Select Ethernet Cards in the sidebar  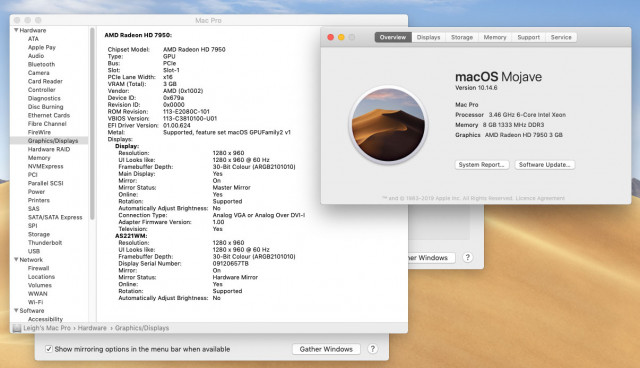49,115
